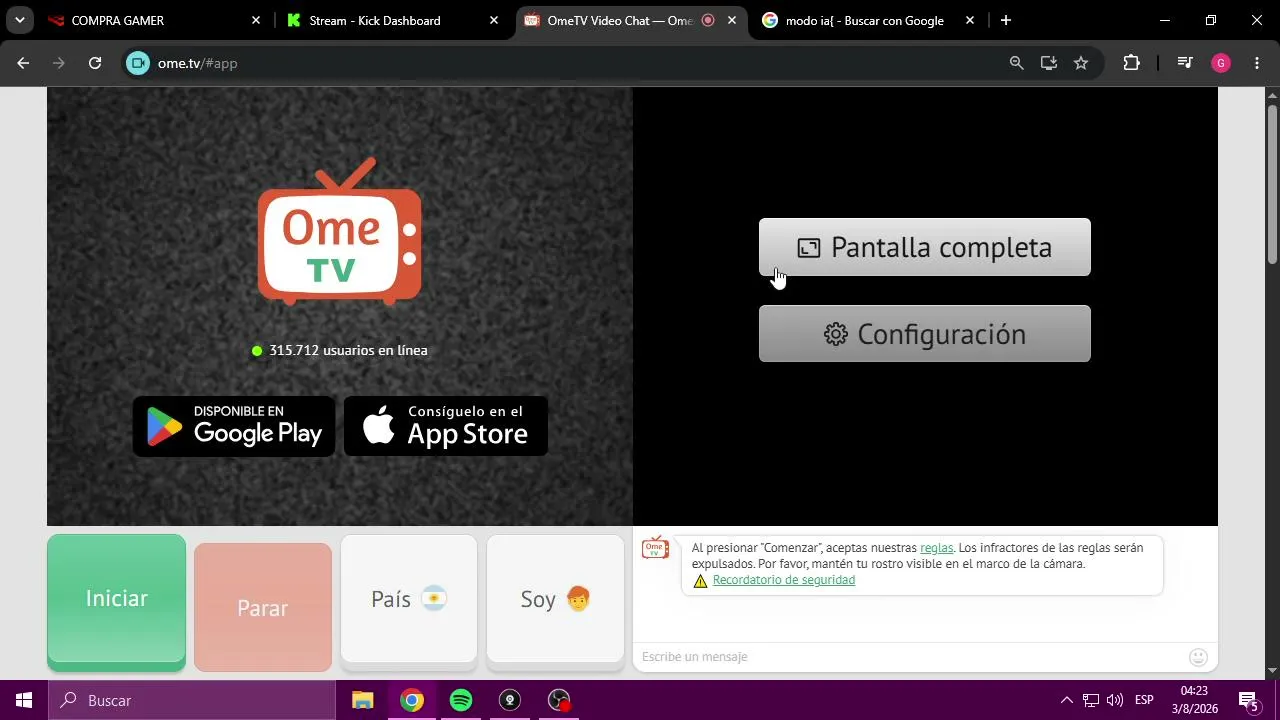The image size is (1280, 720).
Task: Switch the ESP input language
Action: pos(1144,700)
